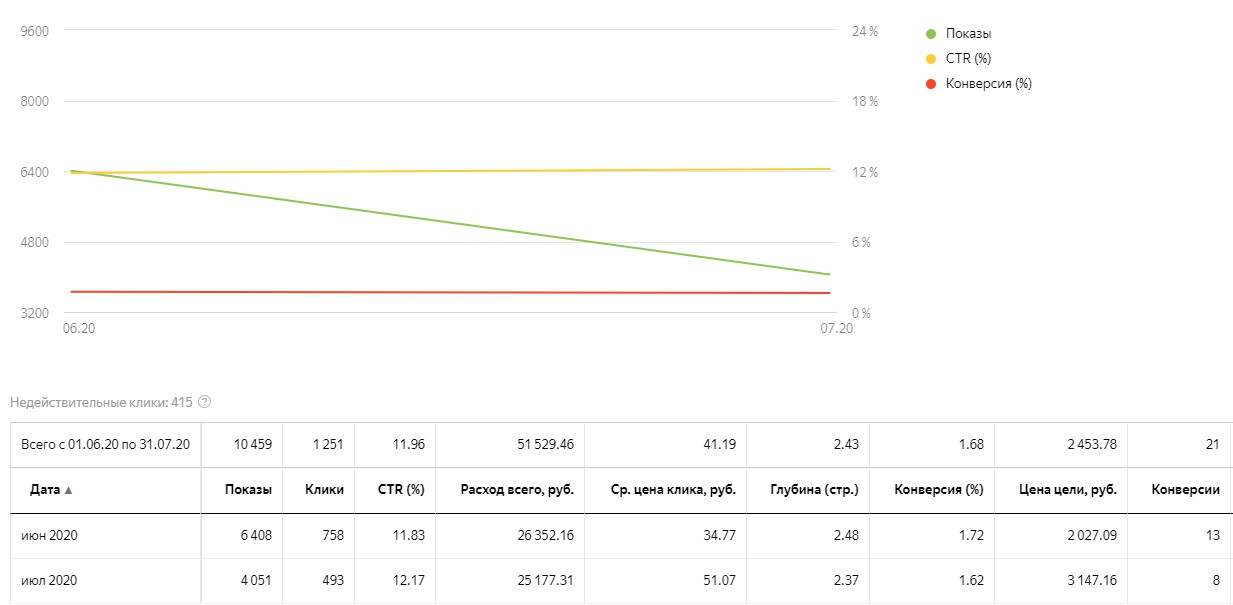Screen dimensions: 1233x605
Task: Click the yellow CTR (%) legend dot
Action: (931, 59)
